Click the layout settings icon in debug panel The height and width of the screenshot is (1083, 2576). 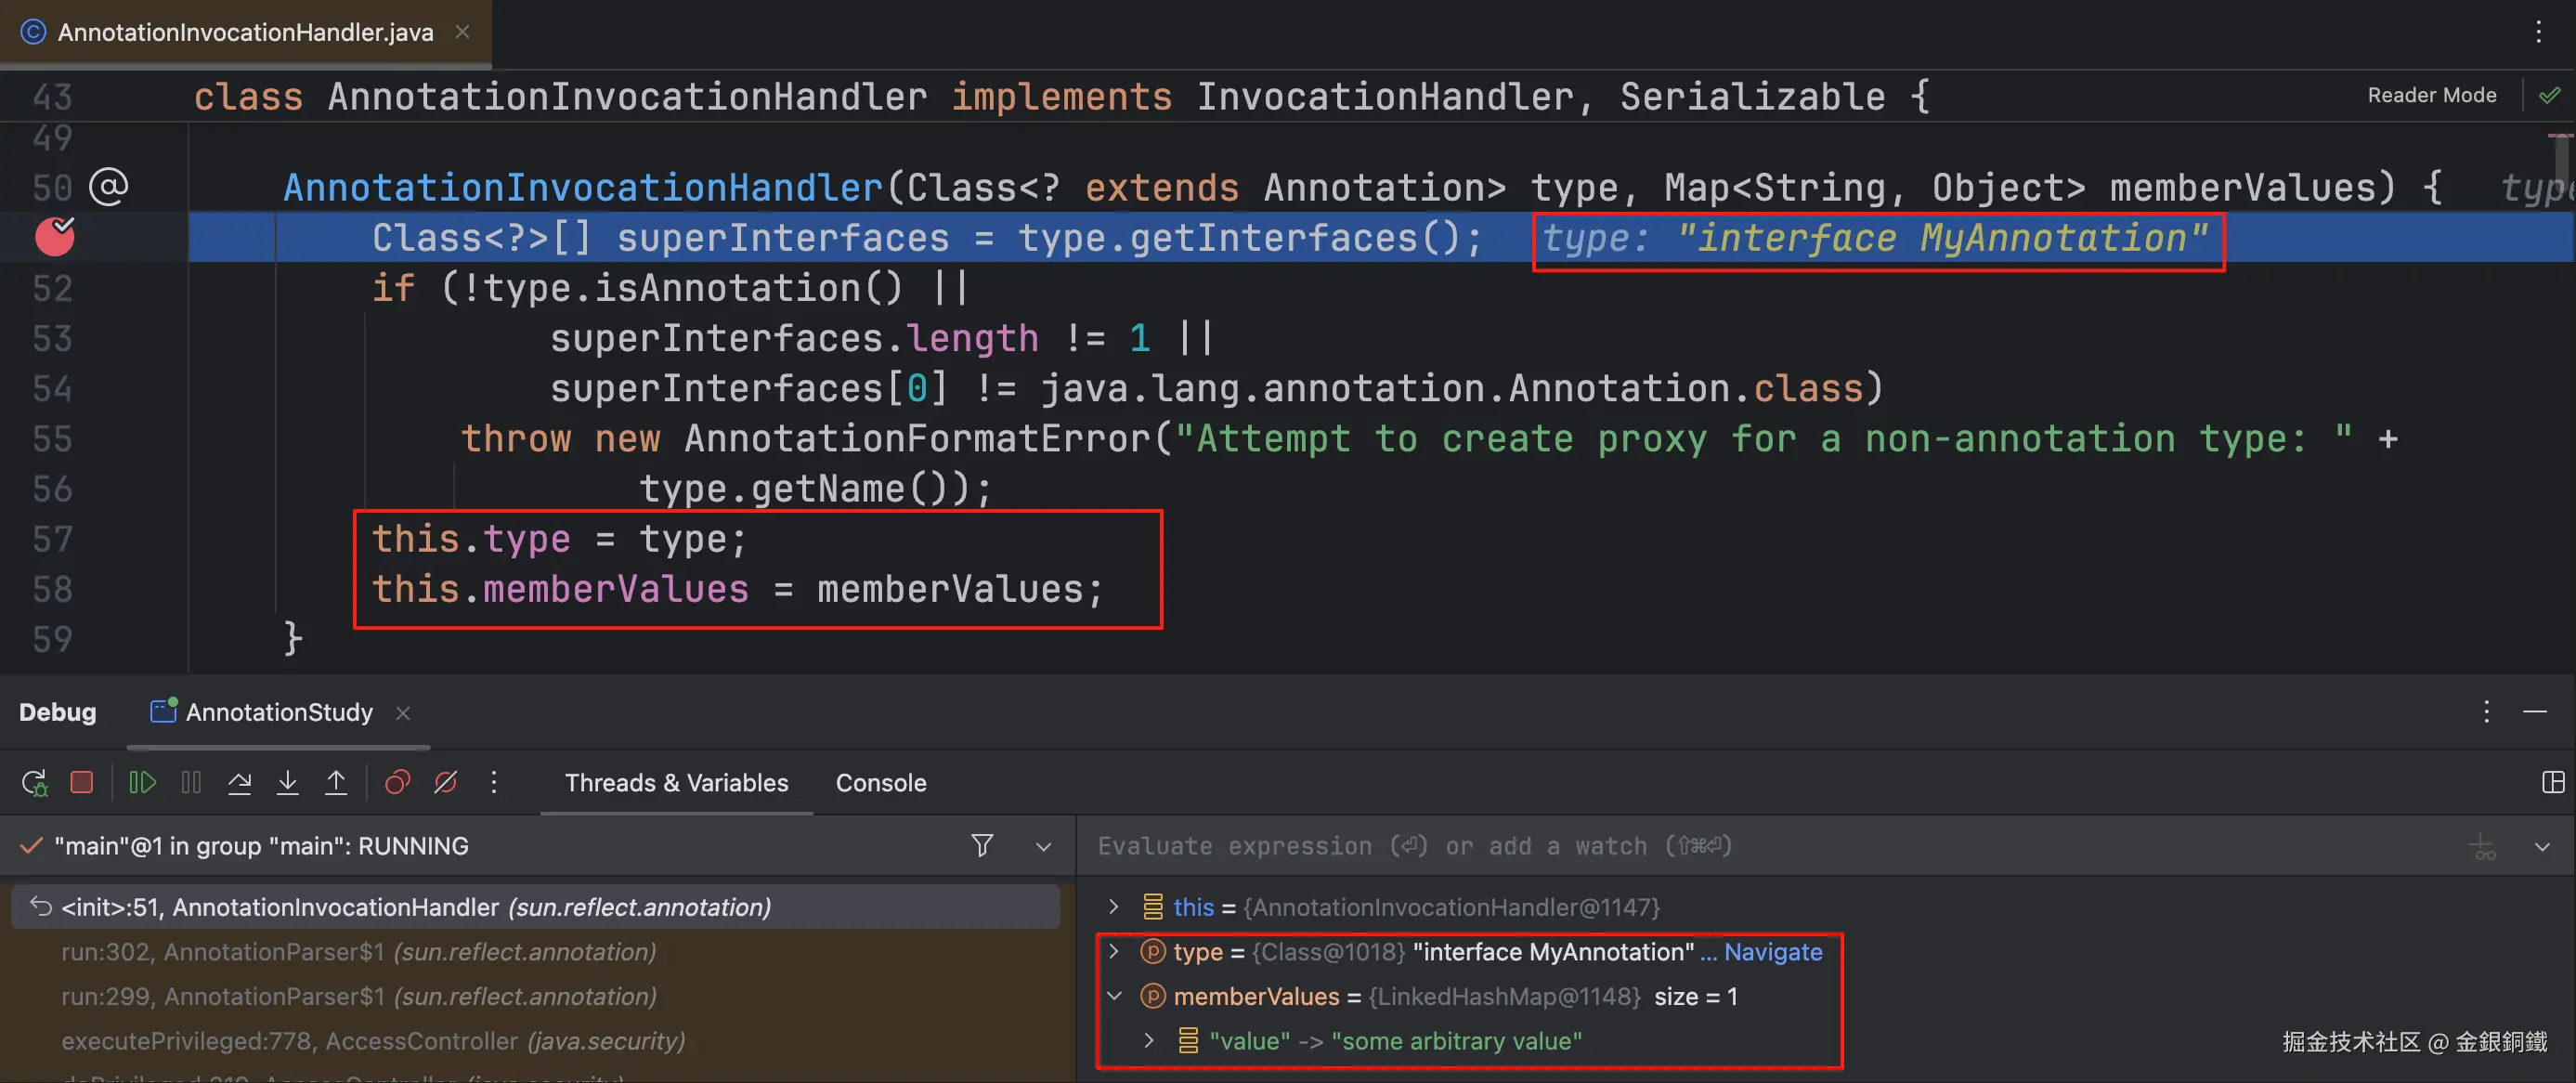tap(2553, 783)
